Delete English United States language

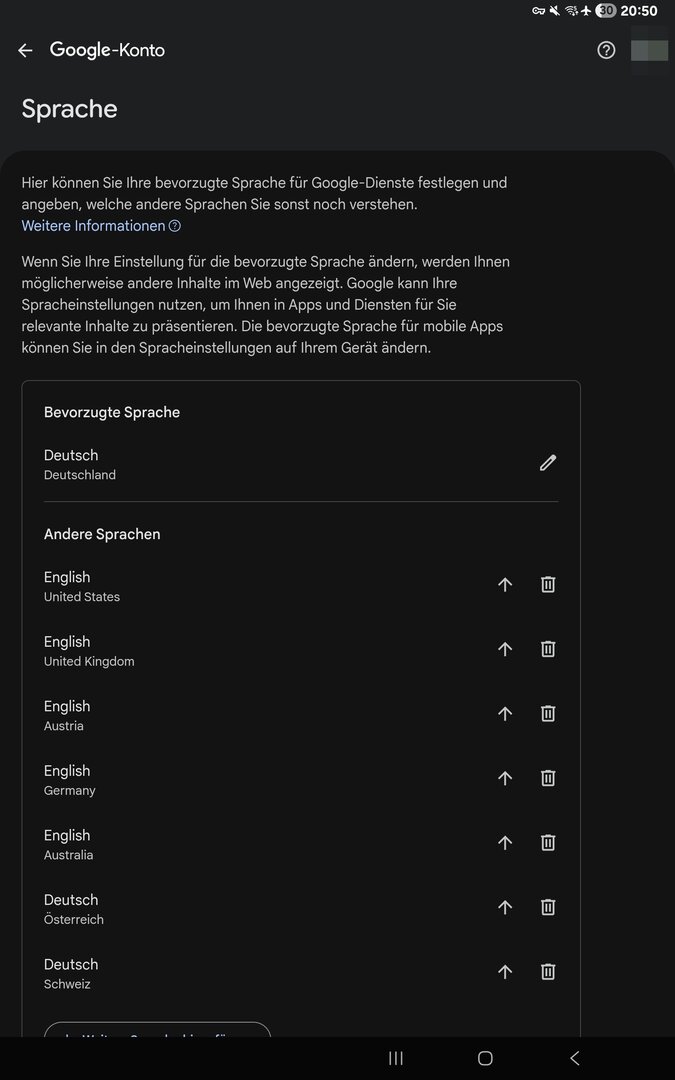click(548, 585)
